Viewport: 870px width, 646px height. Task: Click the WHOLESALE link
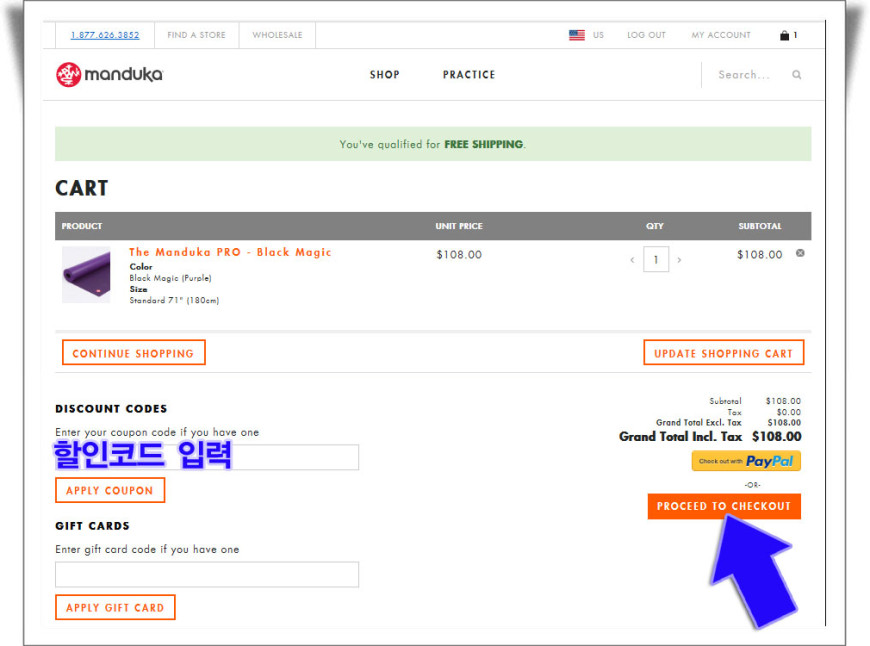point(277,35)
